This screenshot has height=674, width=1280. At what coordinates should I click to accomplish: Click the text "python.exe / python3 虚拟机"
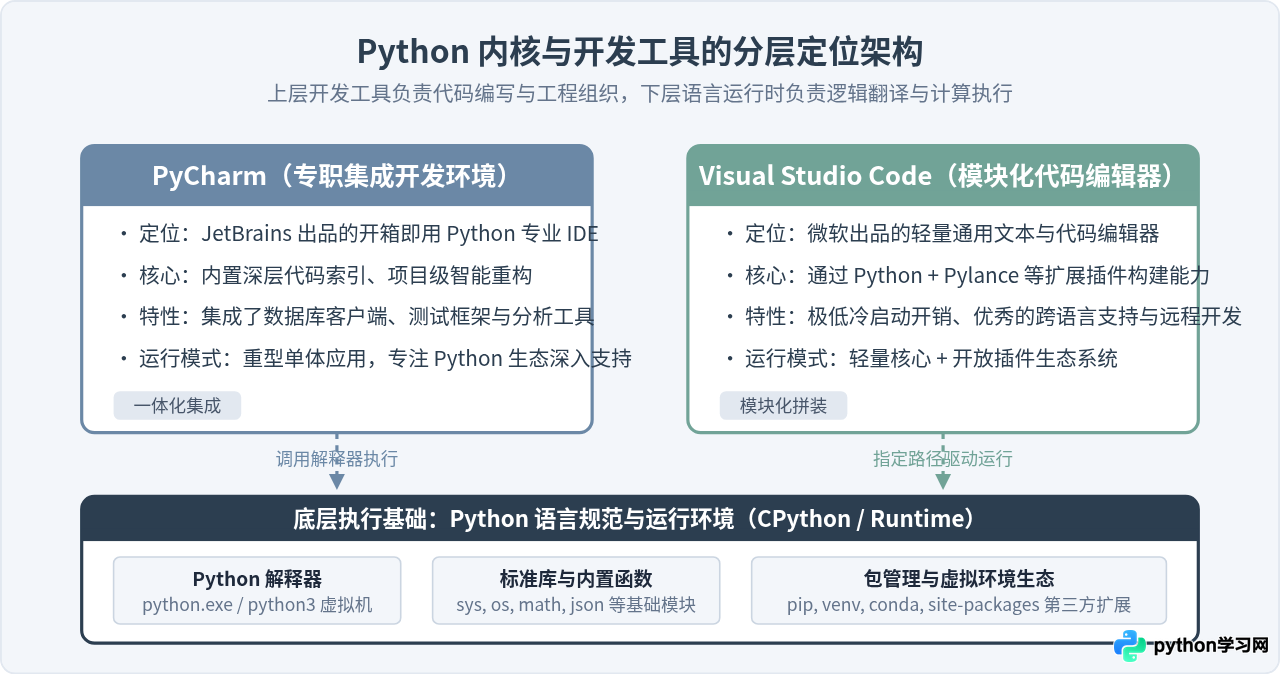[257, 605]
